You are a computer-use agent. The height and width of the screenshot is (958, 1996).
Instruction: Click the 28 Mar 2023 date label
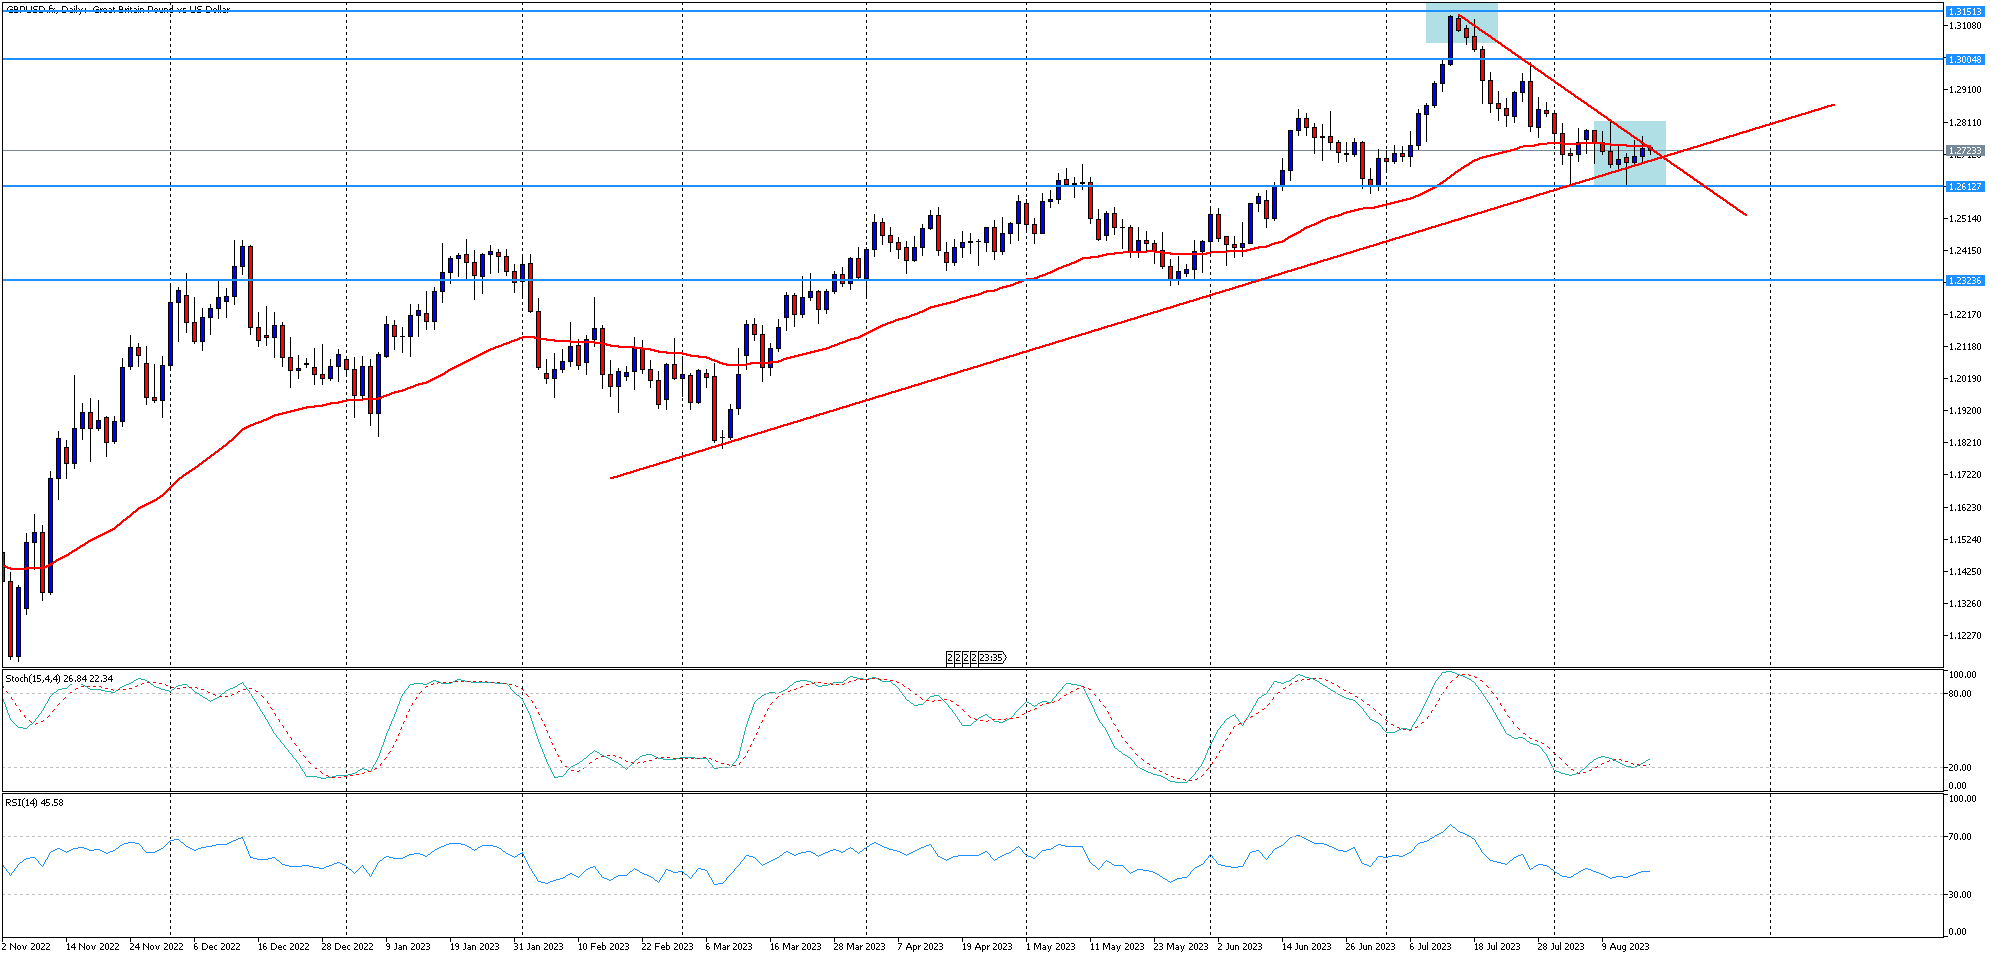tap(859, 947)
